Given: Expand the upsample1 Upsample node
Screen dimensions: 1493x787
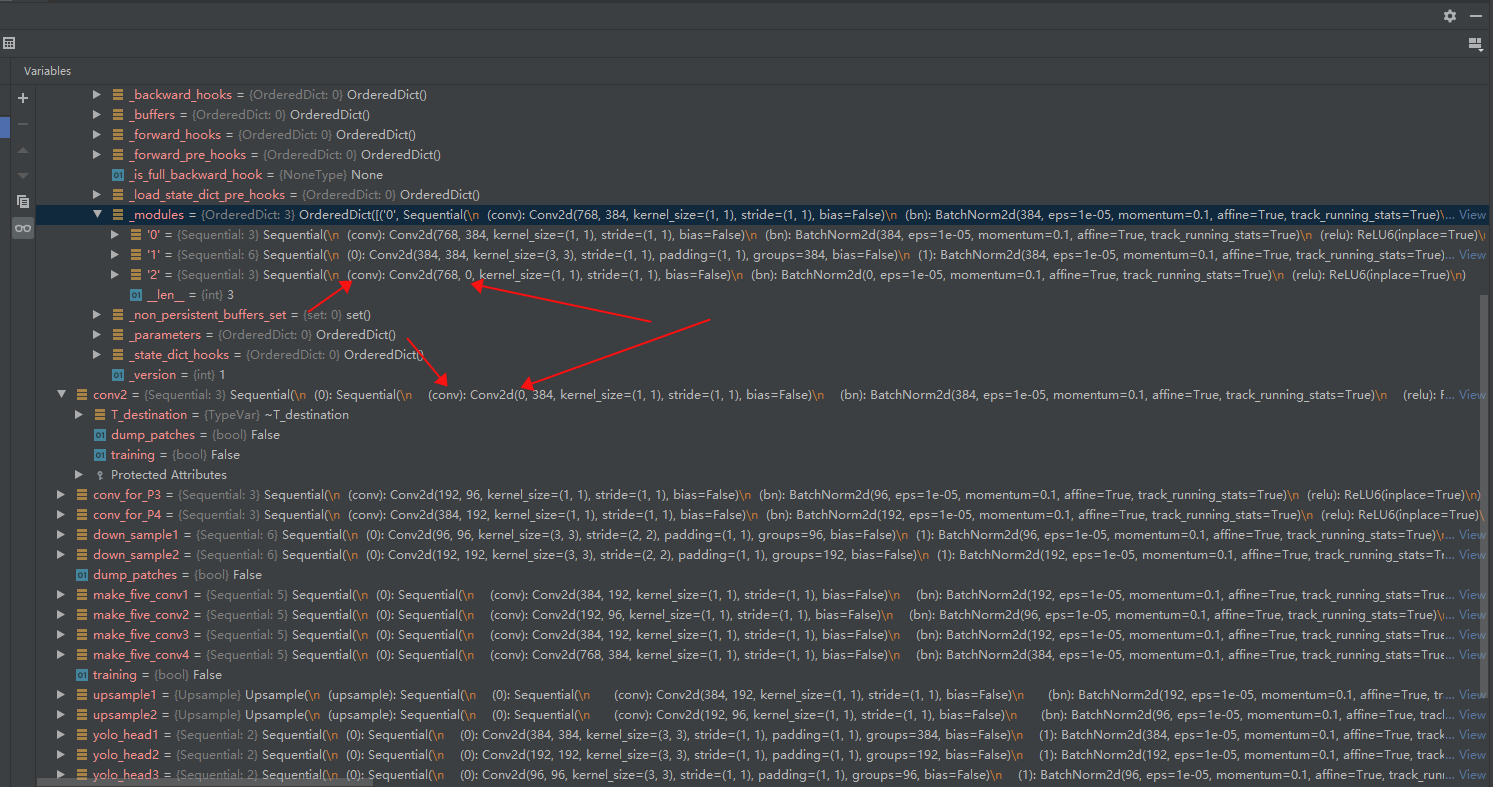Looking at the screenshot, I should click(x=61, y=694).
